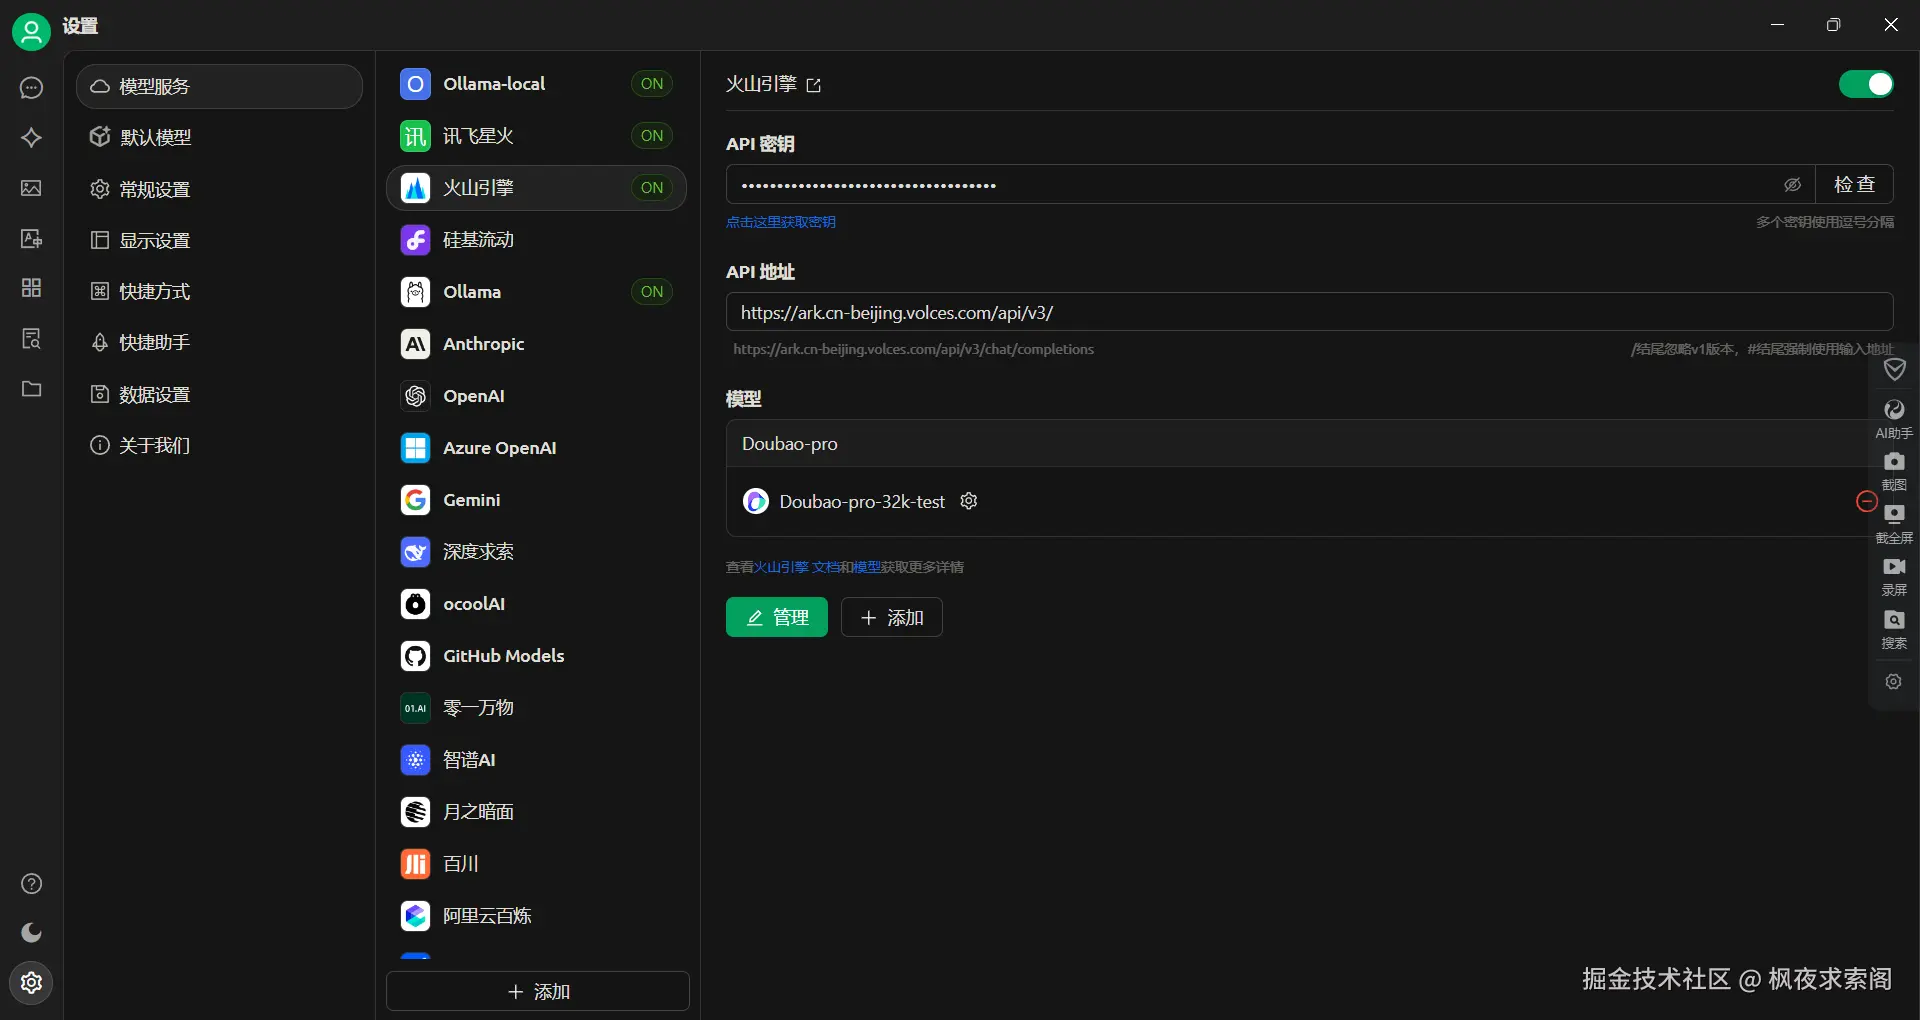Click 检查 to verify API key
Screen dimensions: 1920x1020
(x=1854, y=185)
